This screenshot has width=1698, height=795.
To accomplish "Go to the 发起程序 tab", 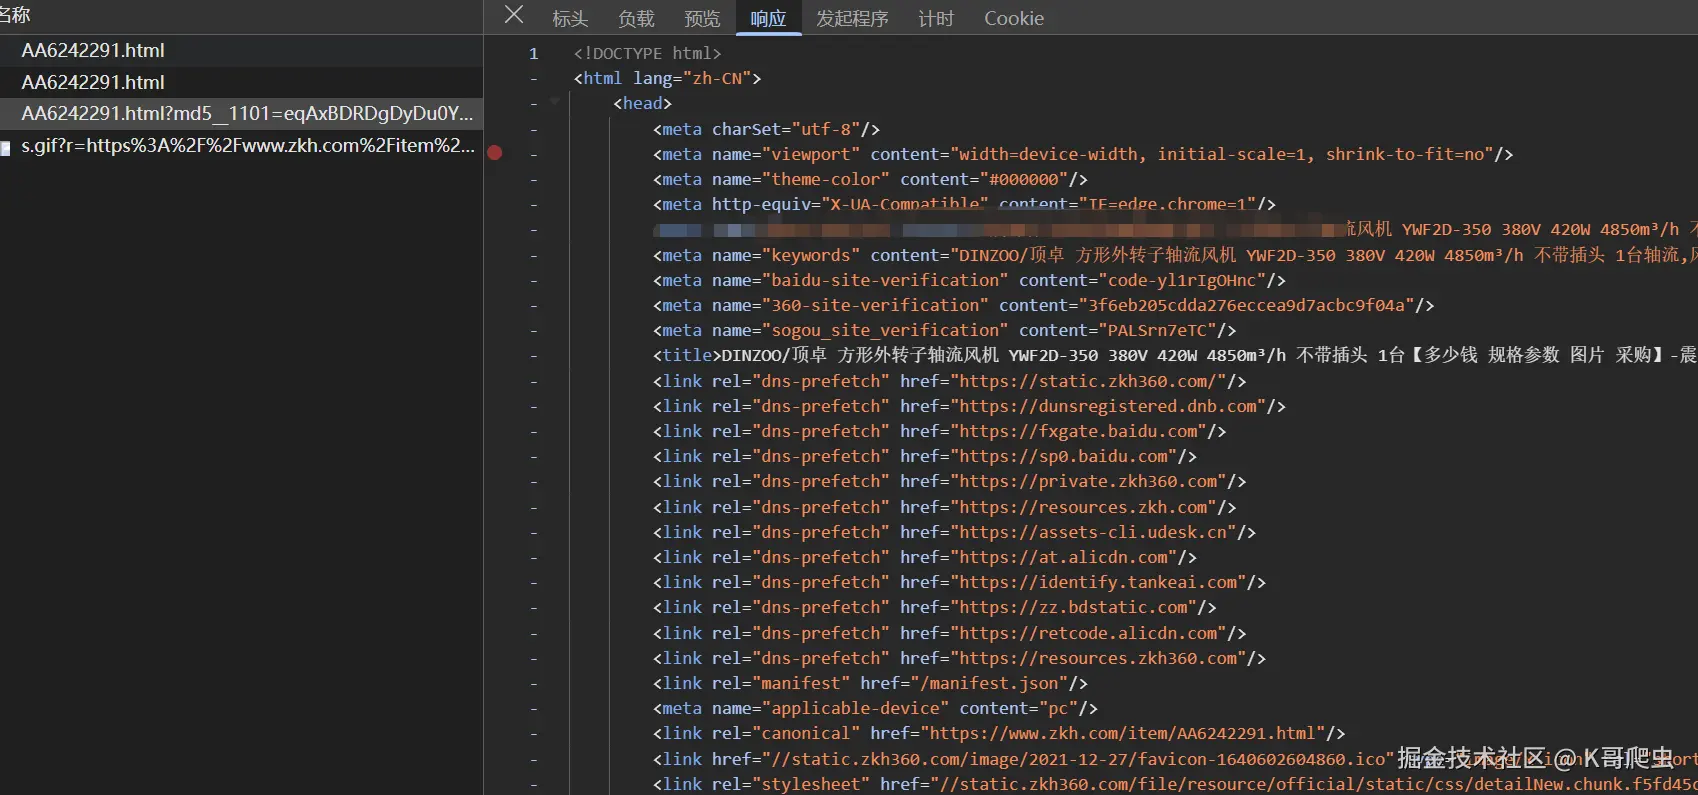I will (x=852, y=18).
